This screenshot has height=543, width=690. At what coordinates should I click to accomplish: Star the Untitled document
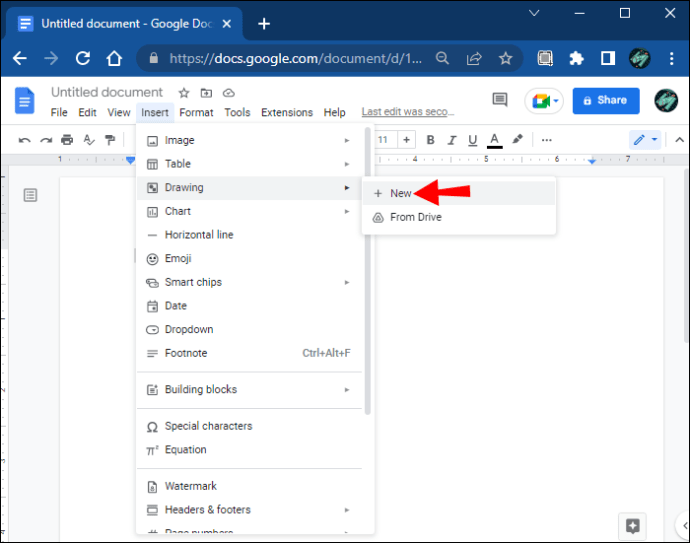click(183, 93)
